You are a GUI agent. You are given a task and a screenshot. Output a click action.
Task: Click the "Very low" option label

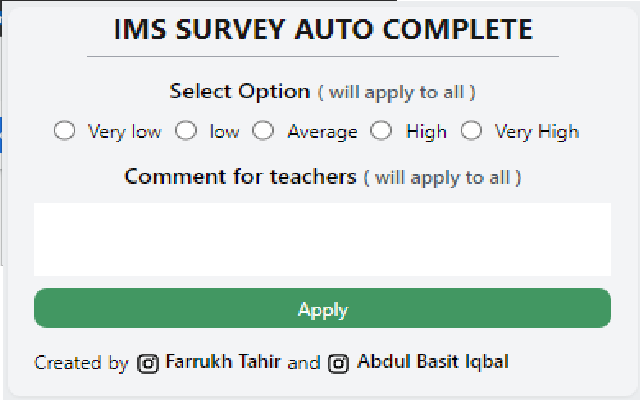(124, 132)
